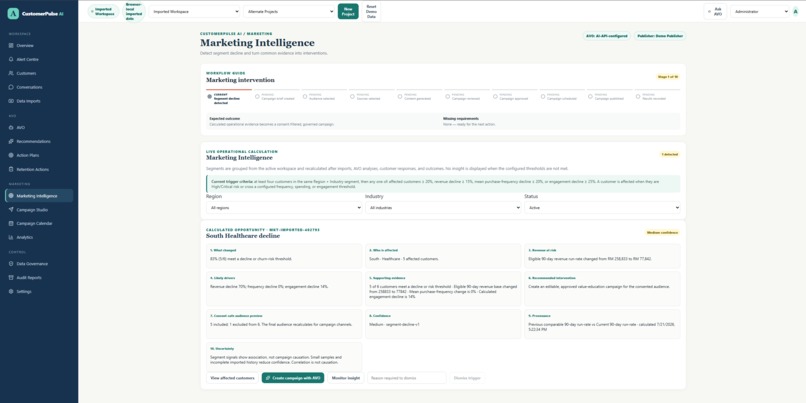
Task: Open the Status filter dropdown
Action: 602,208
